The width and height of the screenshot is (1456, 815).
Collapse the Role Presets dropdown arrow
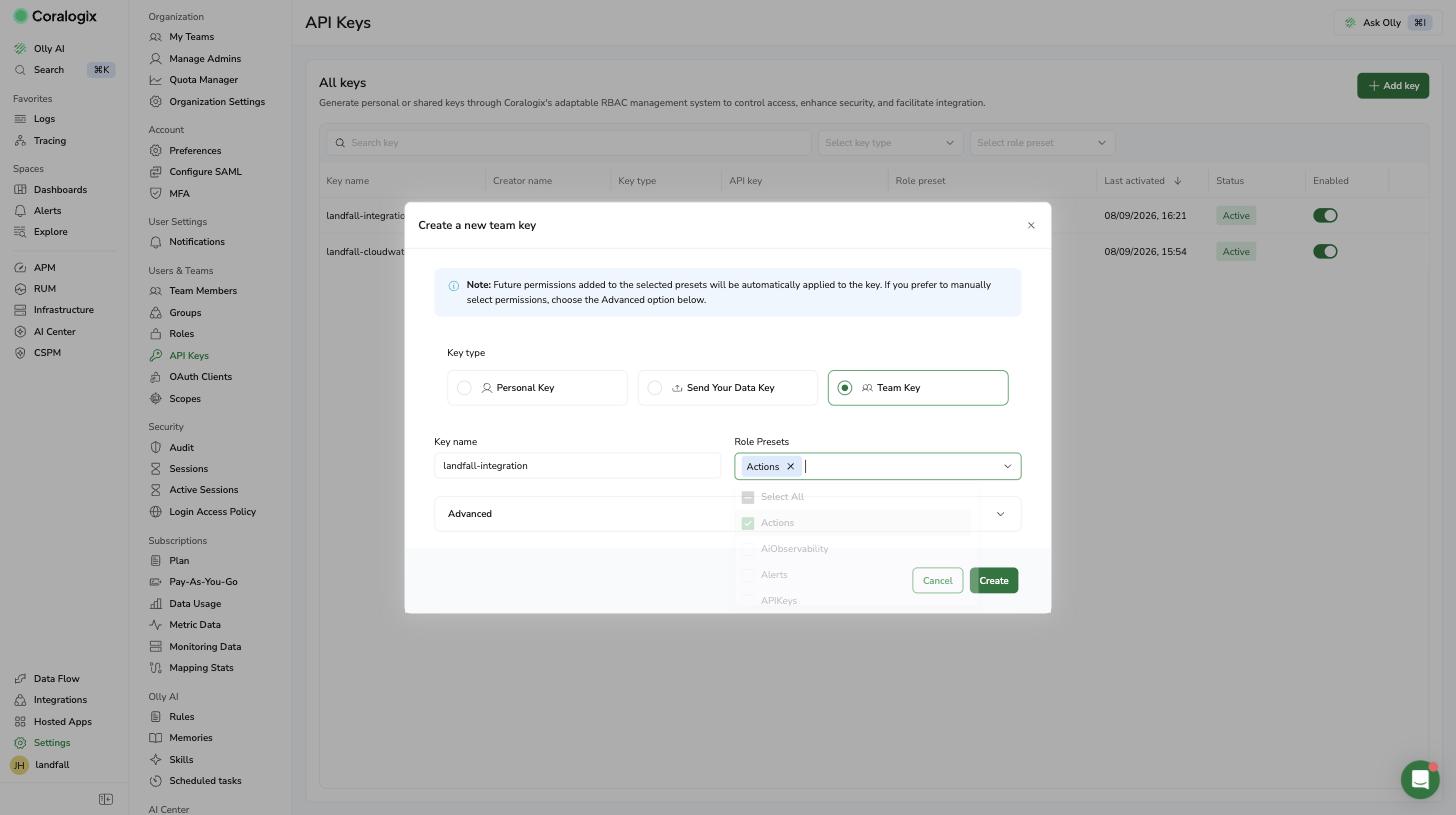(1007, 467)
